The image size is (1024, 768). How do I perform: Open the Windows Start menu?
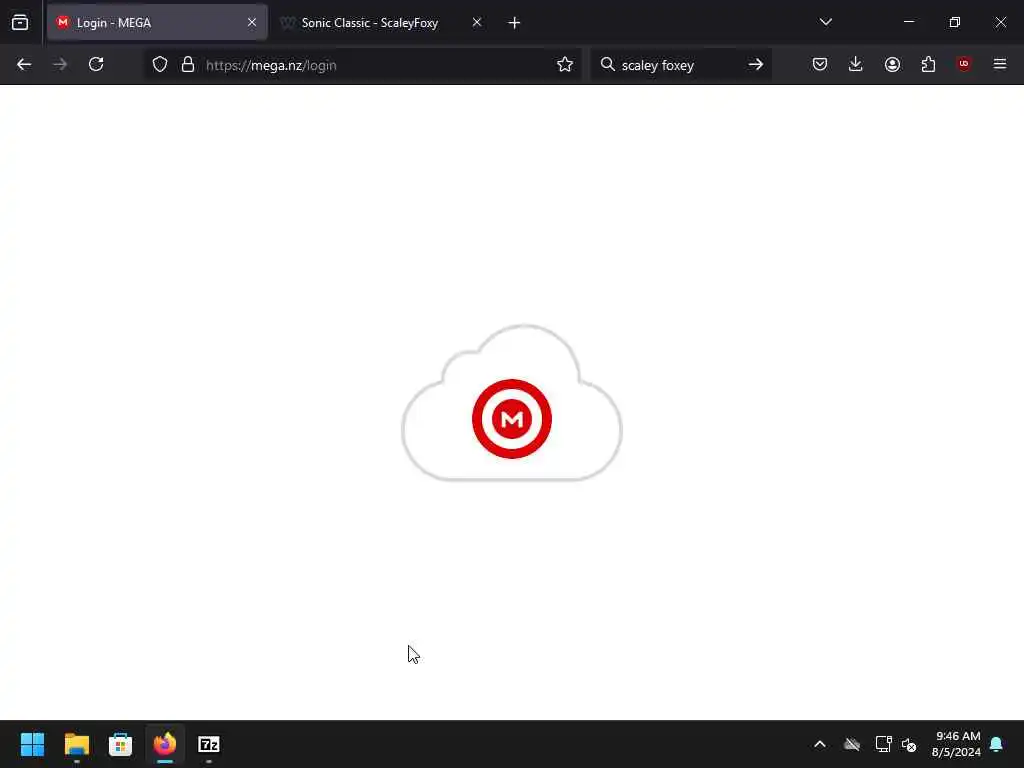[32, 744]
